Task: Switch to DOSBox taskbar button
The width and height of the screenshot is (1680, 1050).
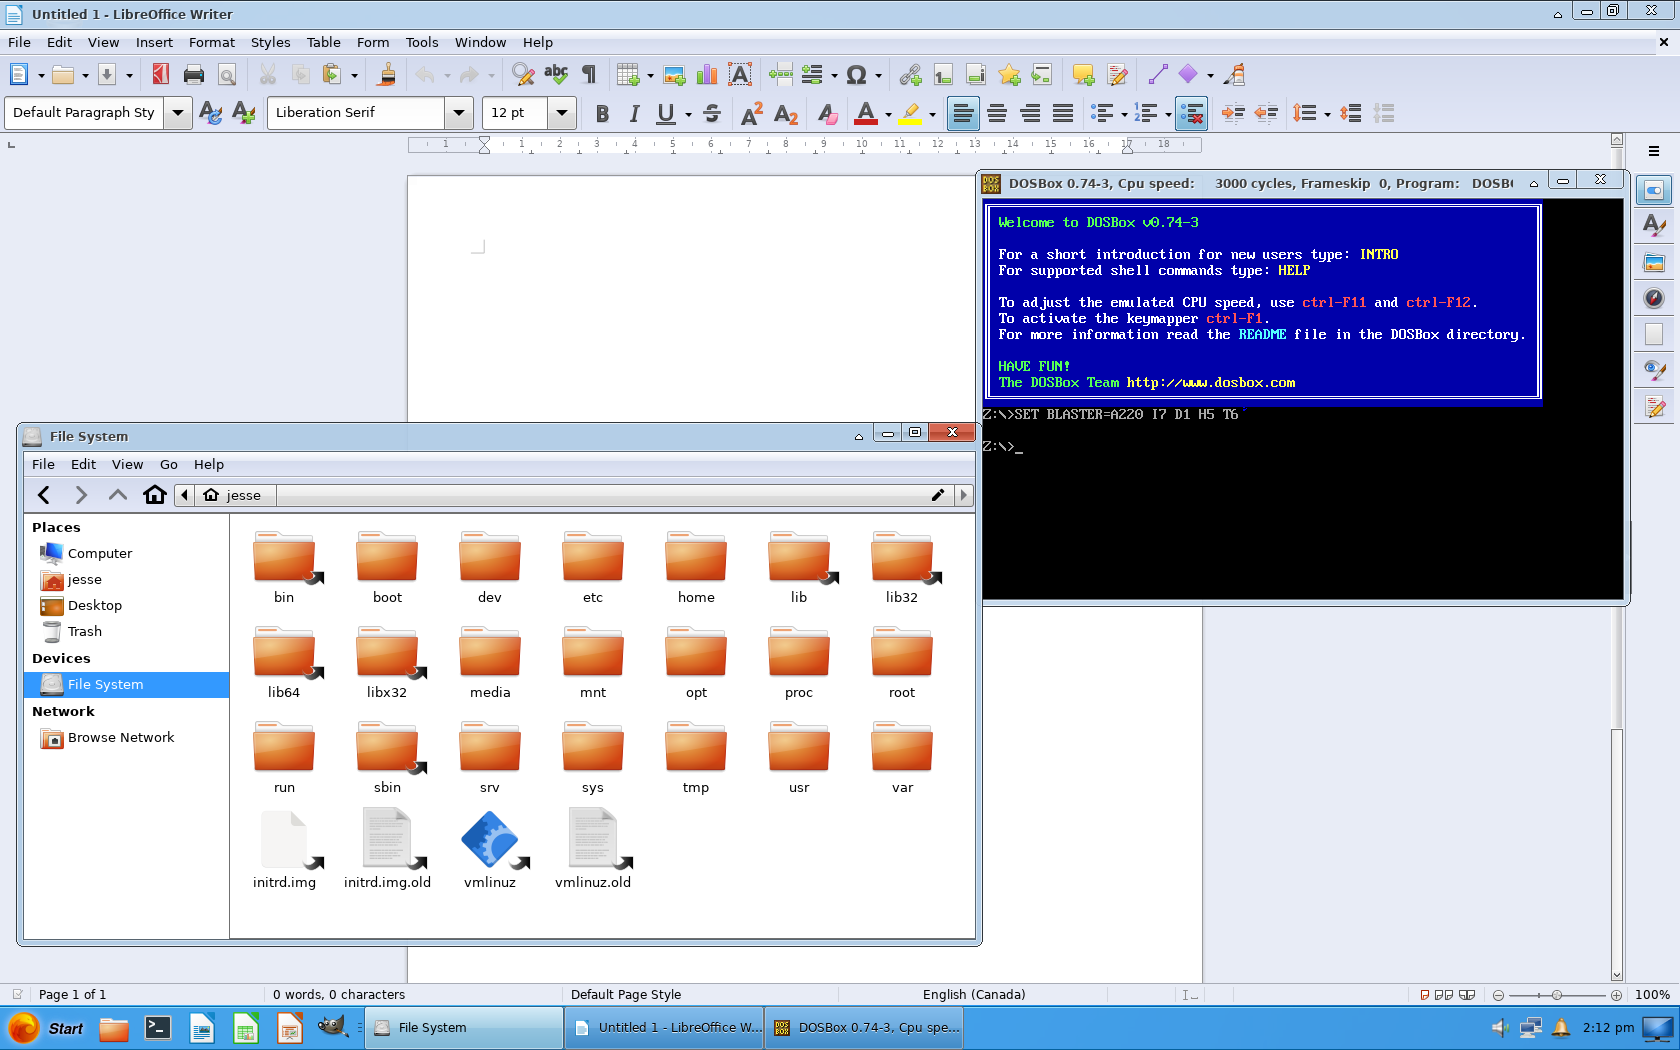Action: 866,1028
